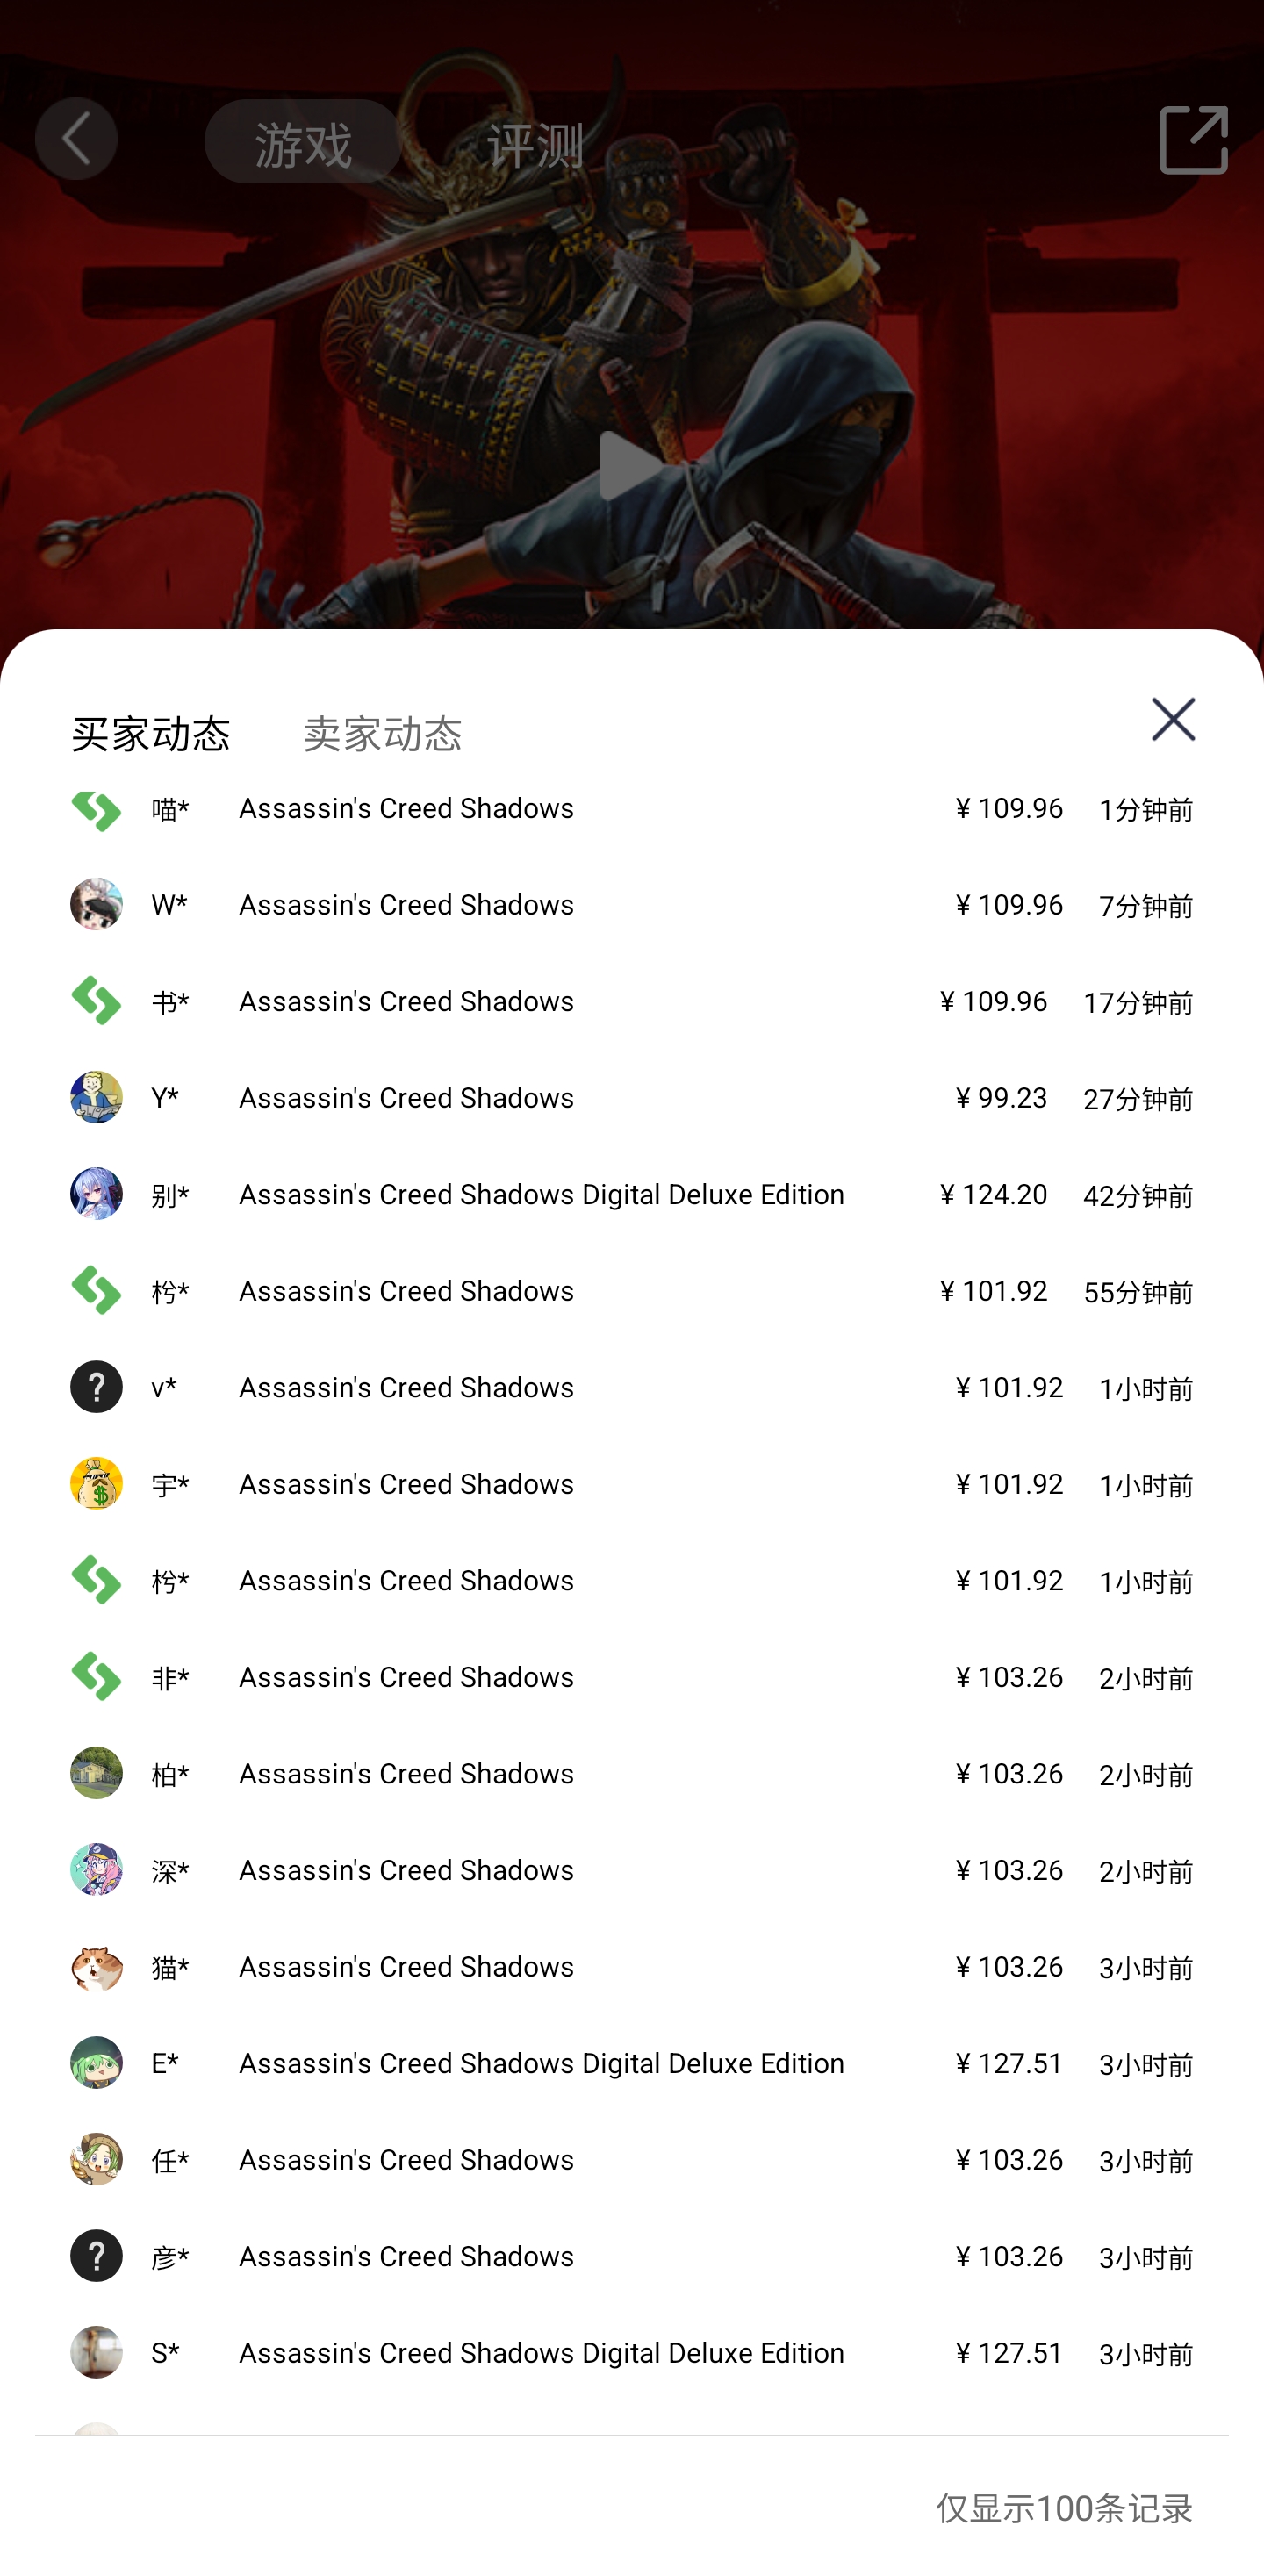Screen dimensions: 1264x2576
Task: Click the time label 55分钟前
Action: click(x=1138, y=1292)
